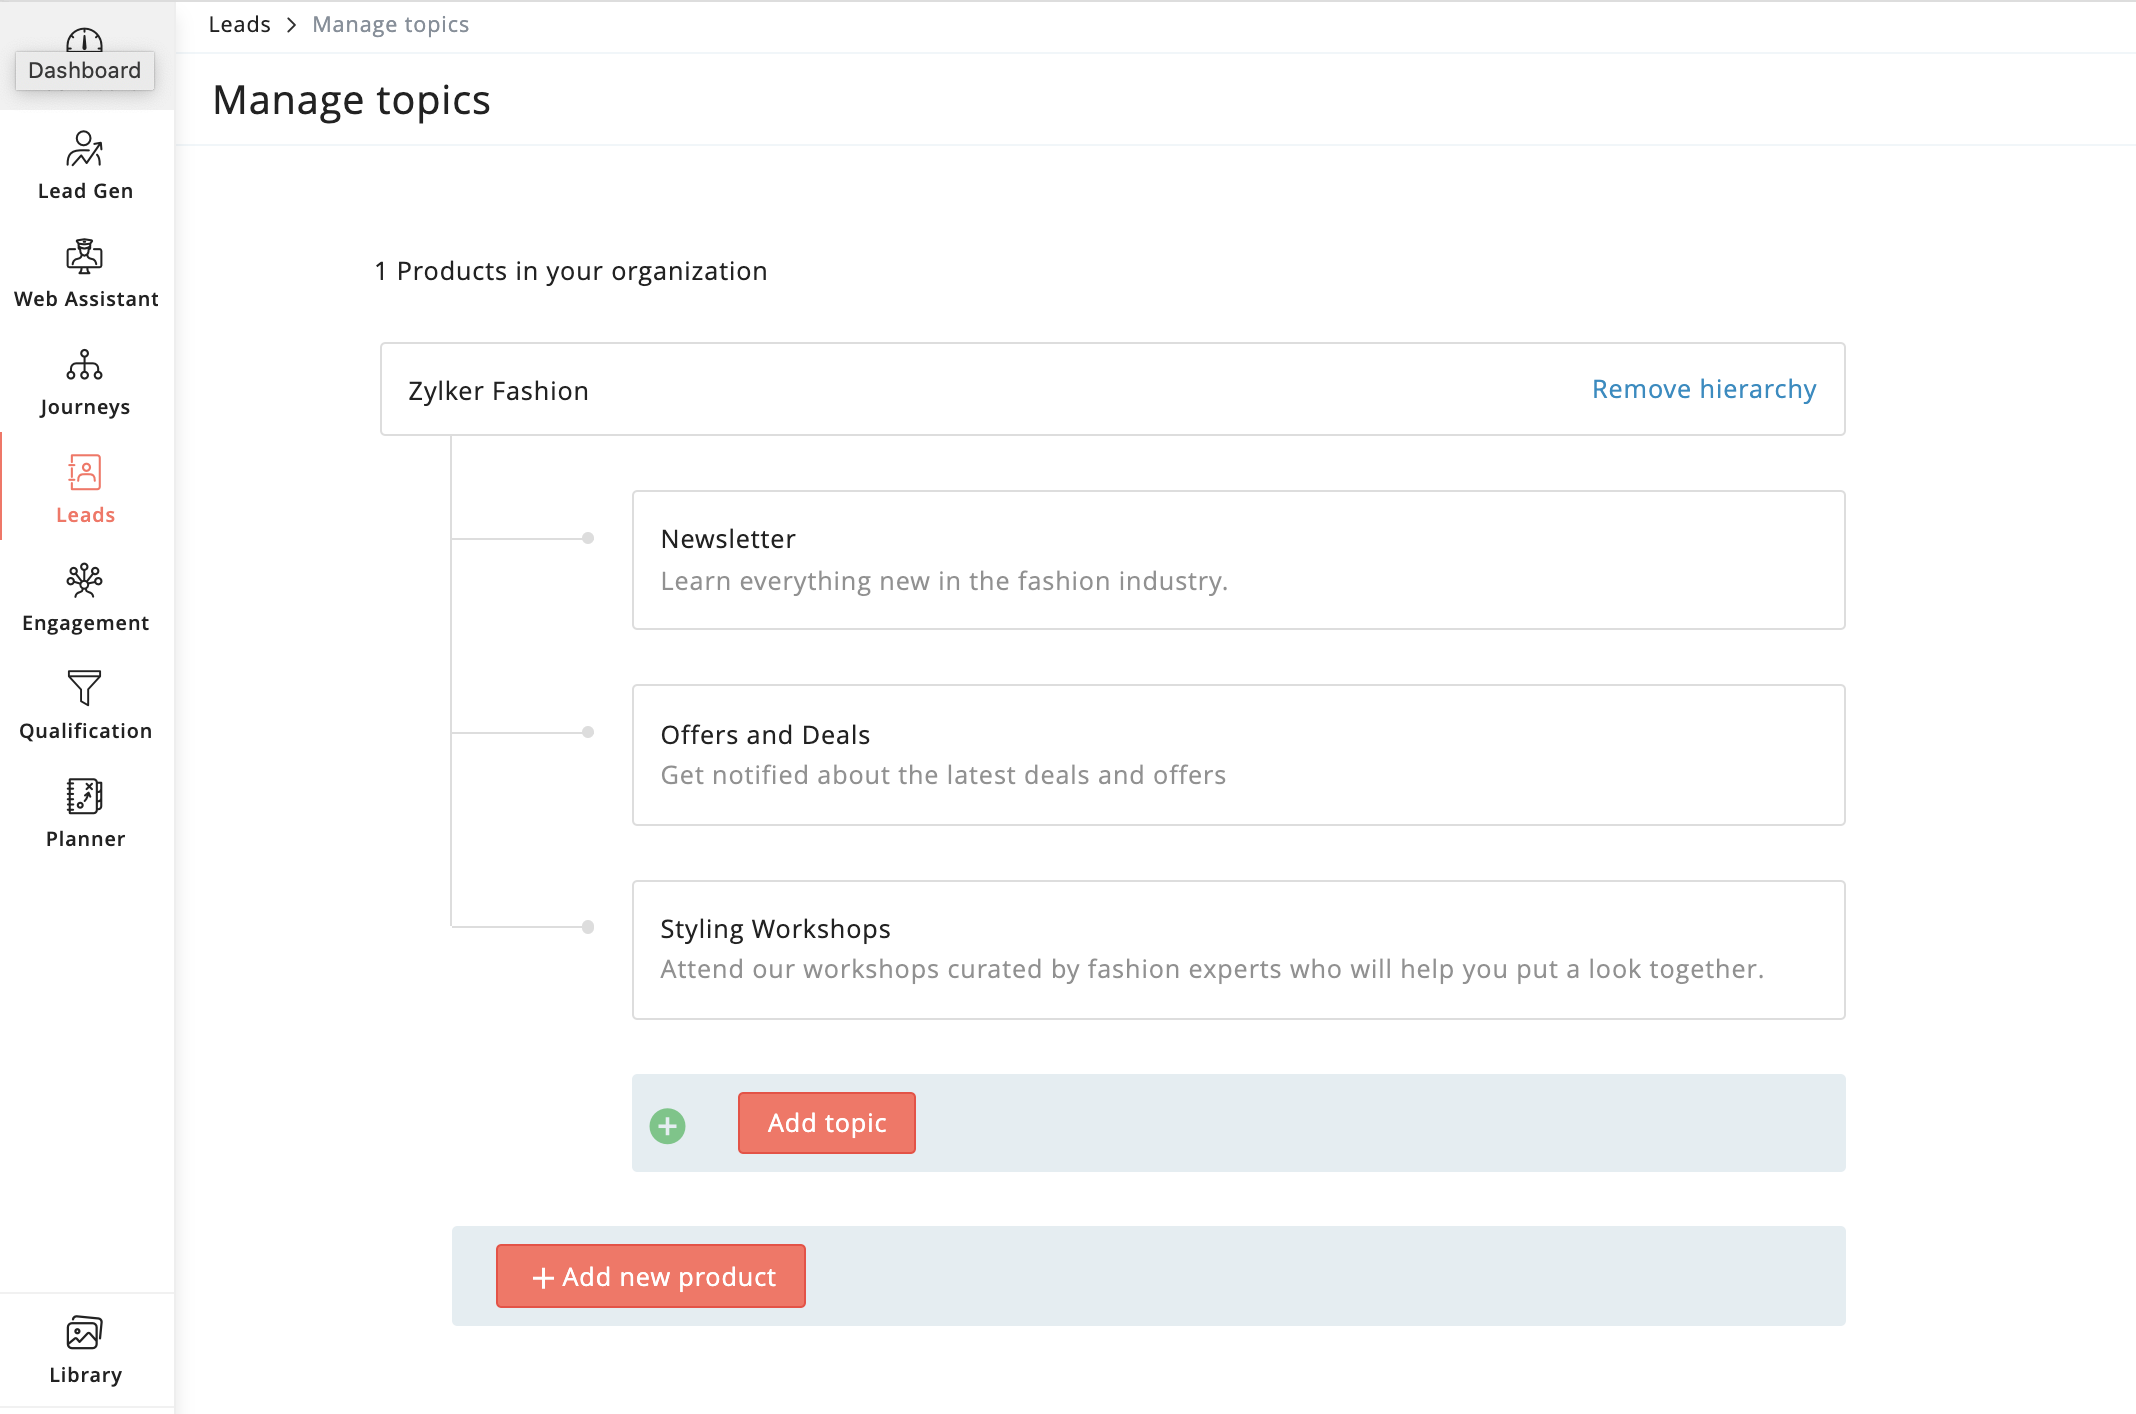This screenshot has height=1414, width=2136.
Task: Click Manage topics breadcrumb item
Action: click(x=390, y=24)
